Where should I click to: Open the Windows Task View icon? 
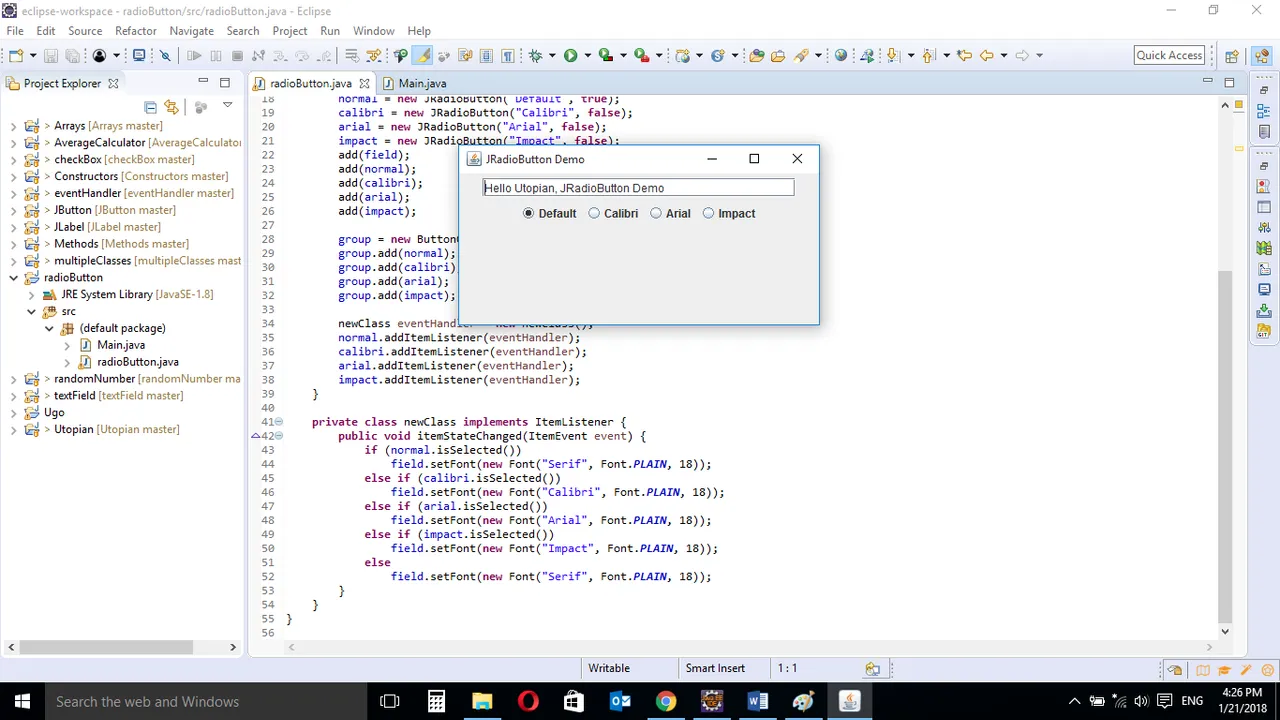click(x=390, y=701)
